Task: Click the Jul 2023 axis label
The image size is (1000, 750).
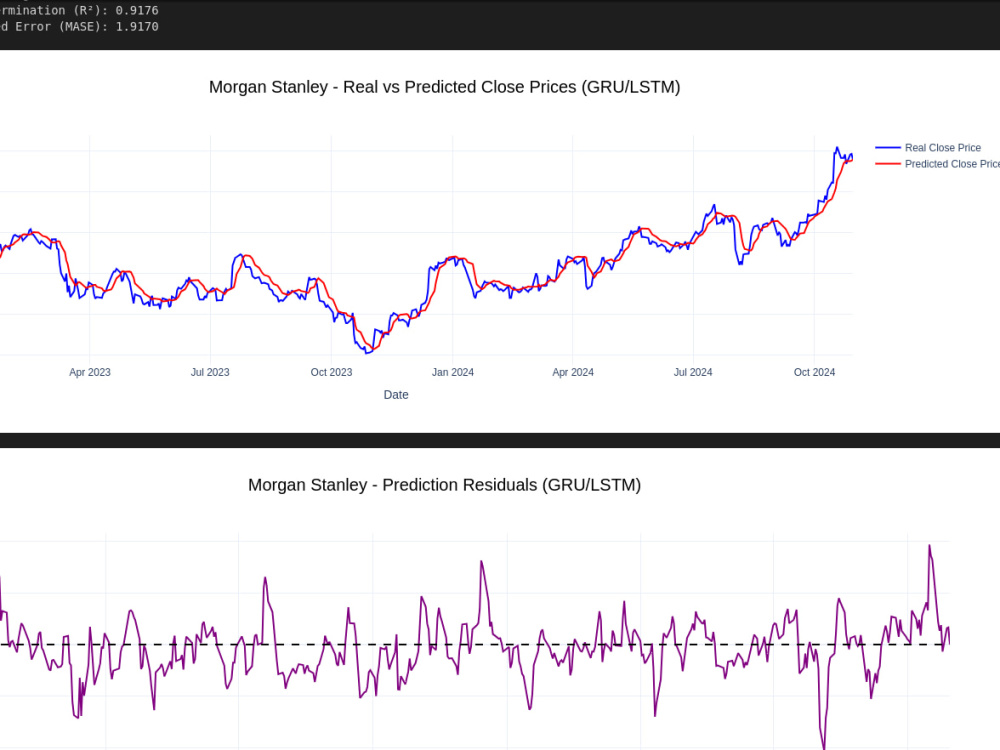Action: click(x=210, y=372)
